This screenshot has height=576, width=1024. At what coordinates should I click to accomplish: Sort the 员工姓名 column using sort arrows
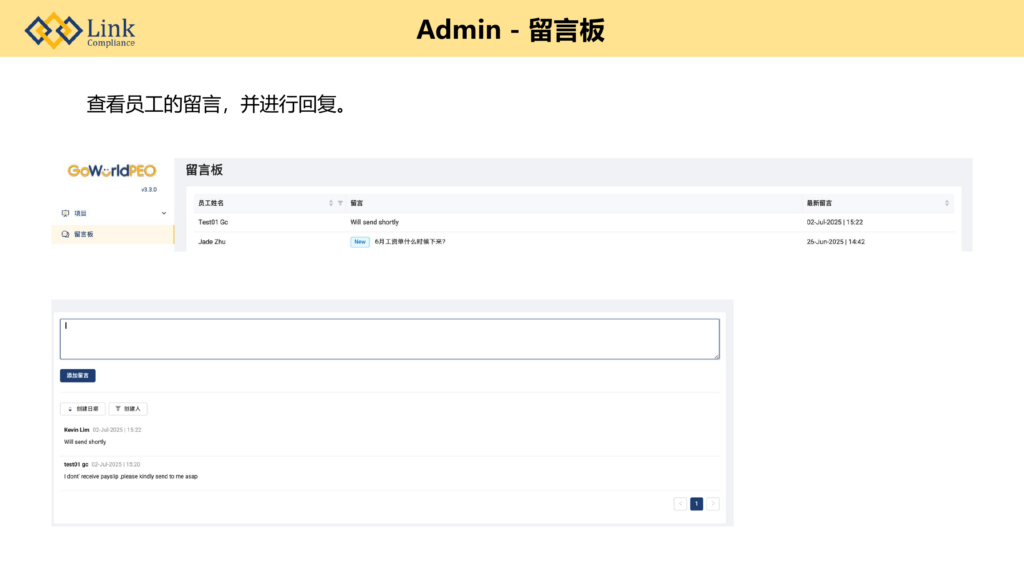(331, 203)
